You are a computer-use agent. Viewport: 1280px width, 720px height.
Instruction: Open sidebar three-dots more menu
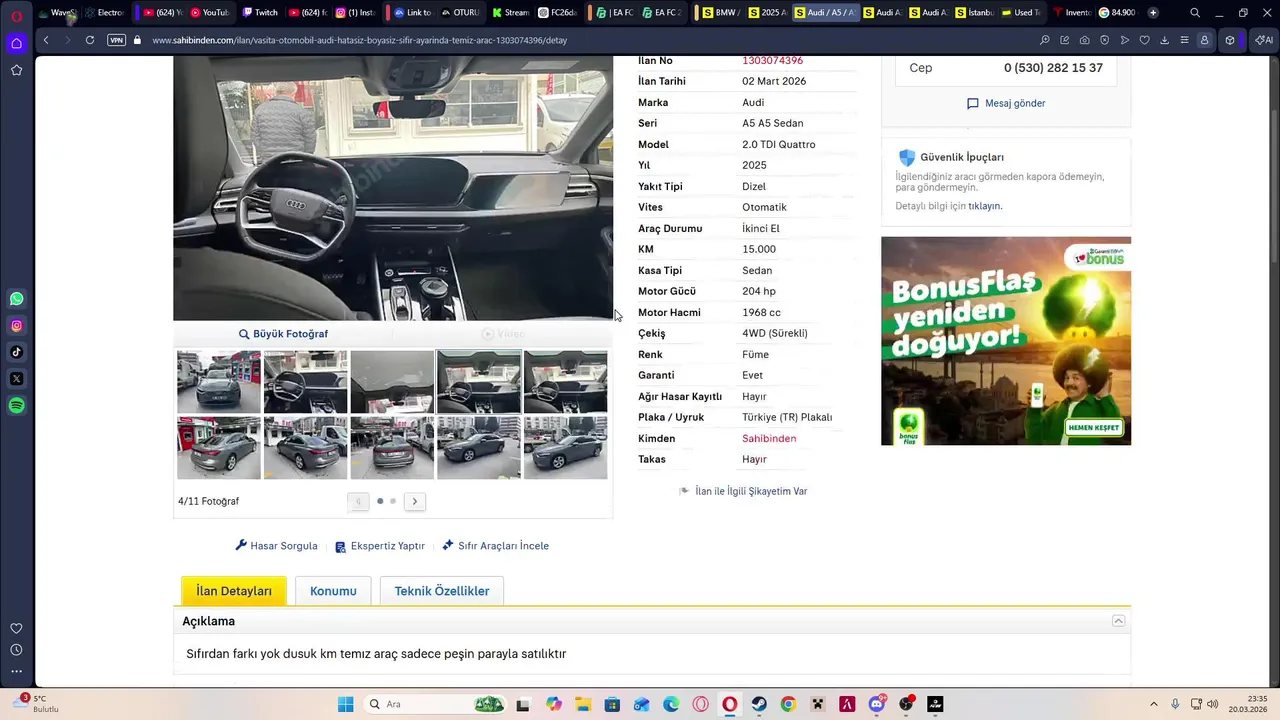pos(16,671)
